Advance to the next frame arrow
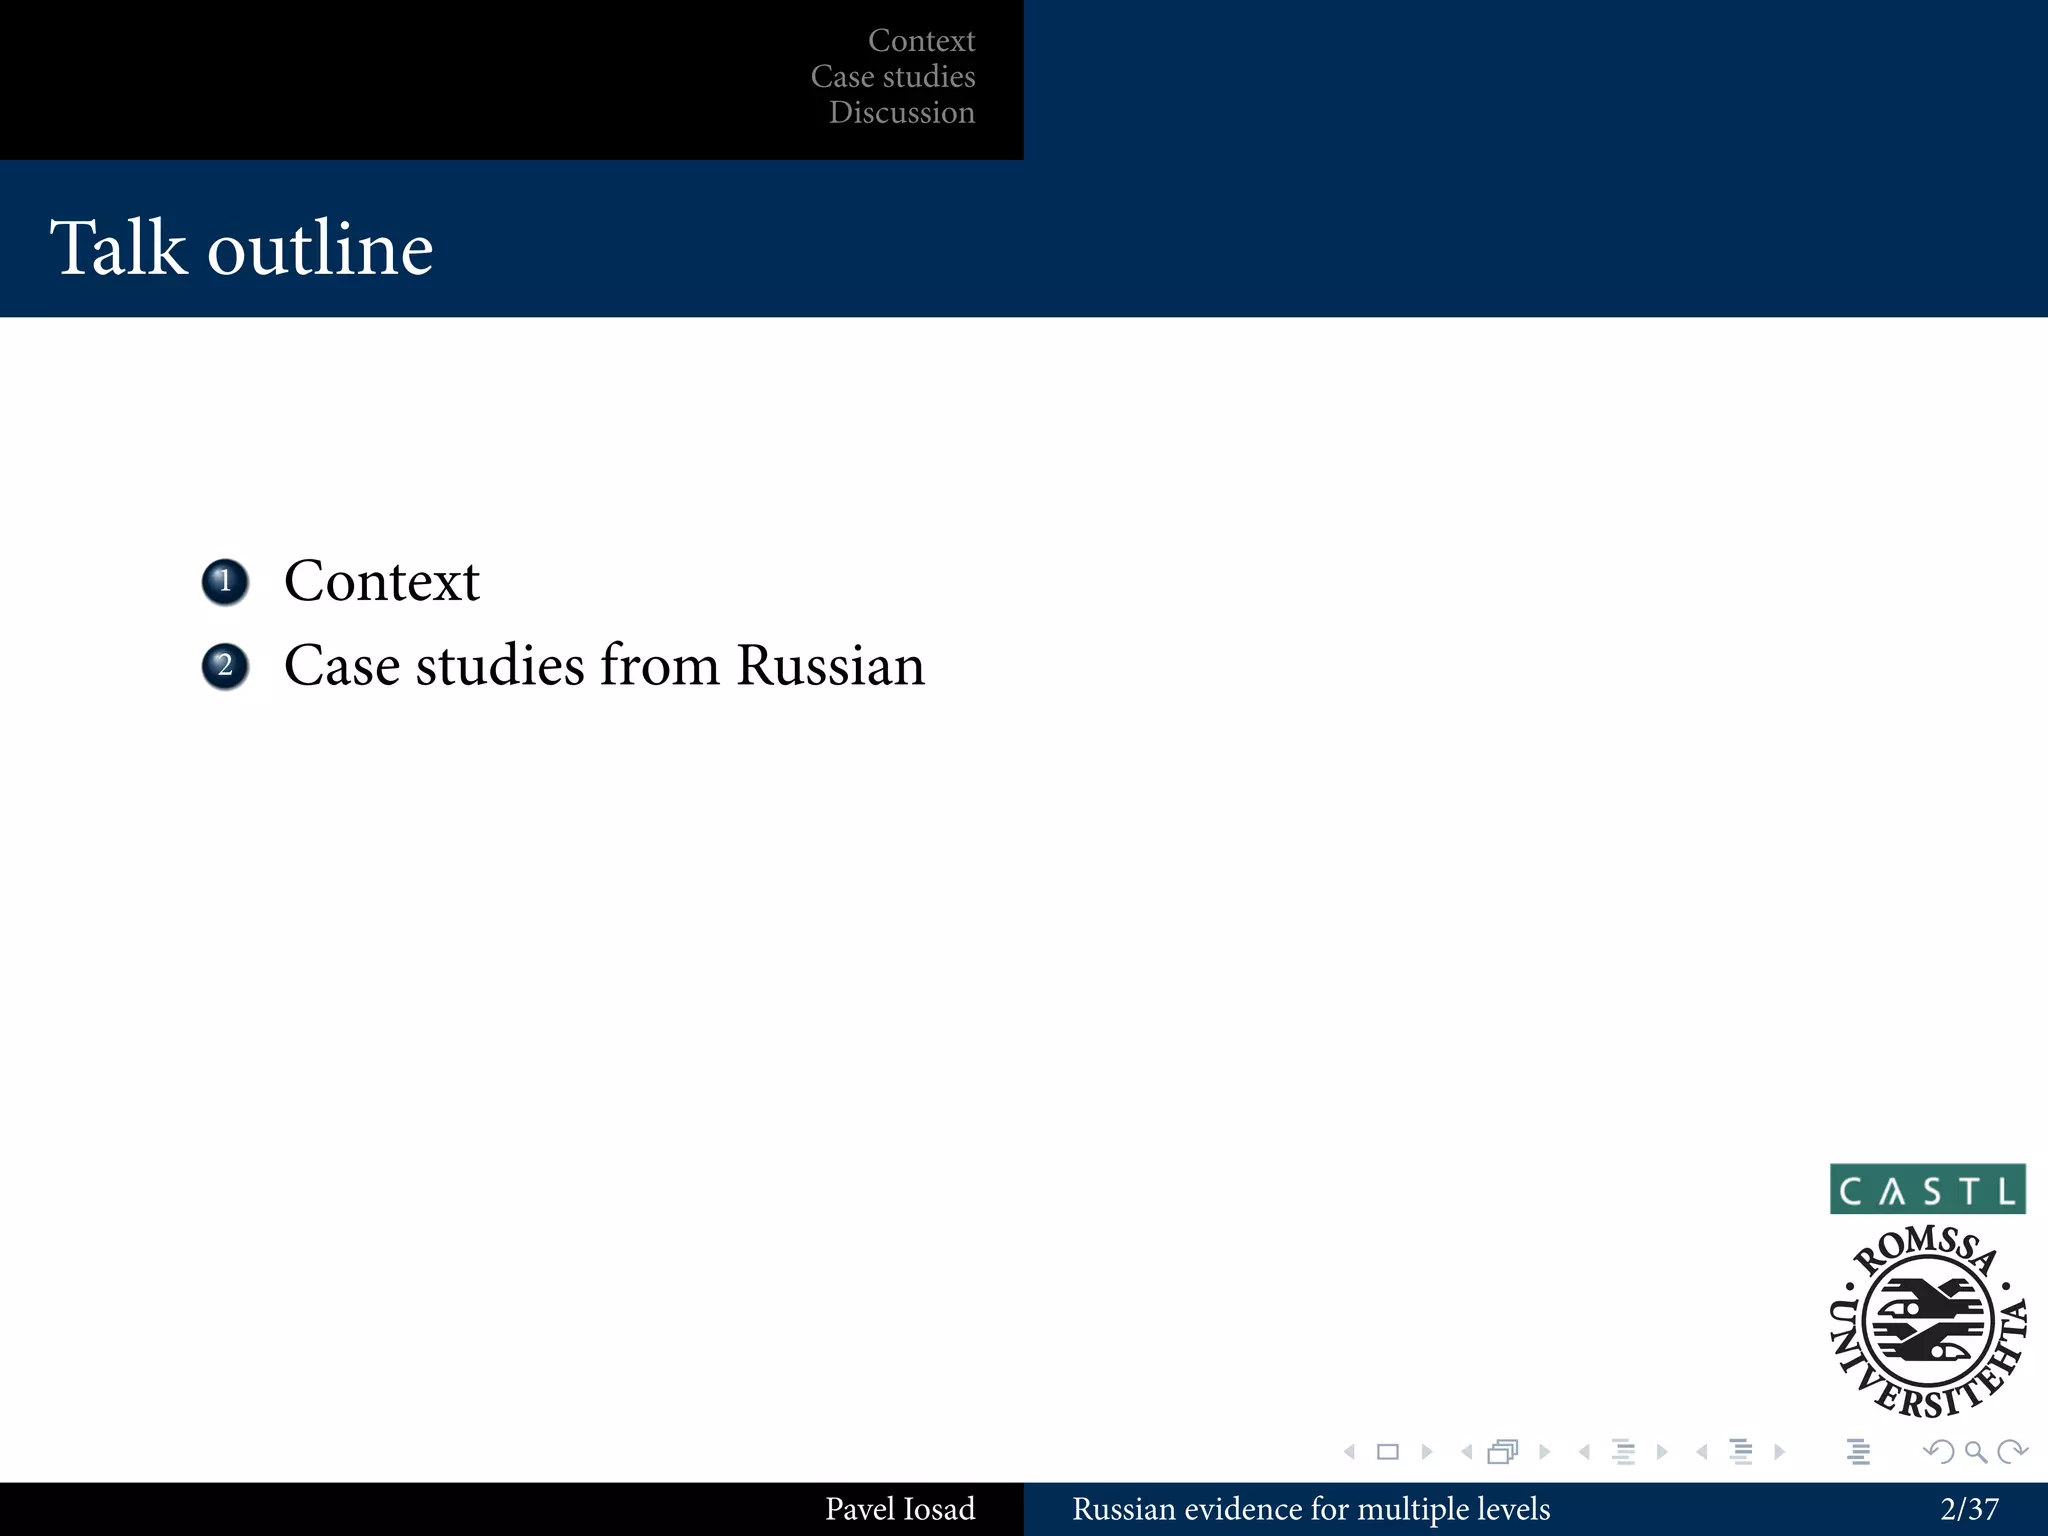The height and width of the screenshot is (1536, 2048). (1545, 1452)
